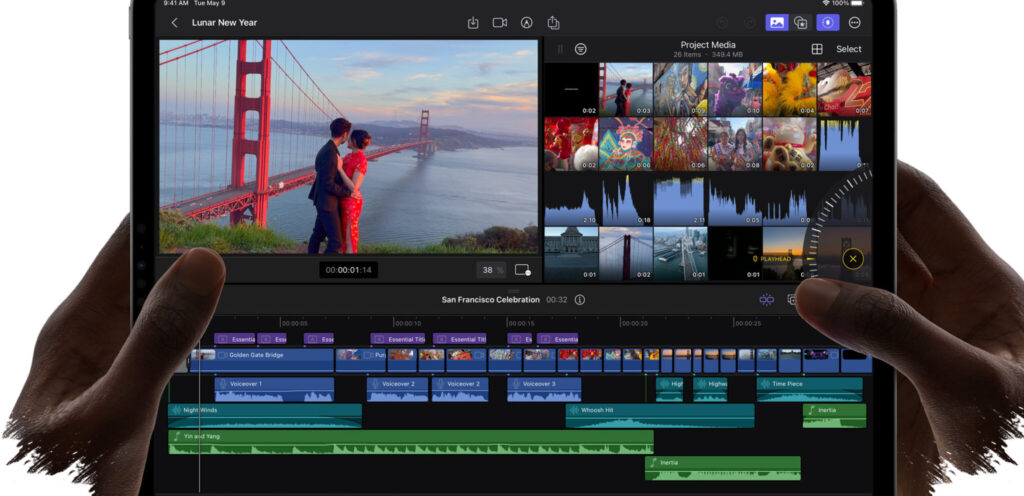Select the Yin and Yang music clip
Image resolution: width=1024 pixels, height=496 pixels.
[x=411, y=442]
